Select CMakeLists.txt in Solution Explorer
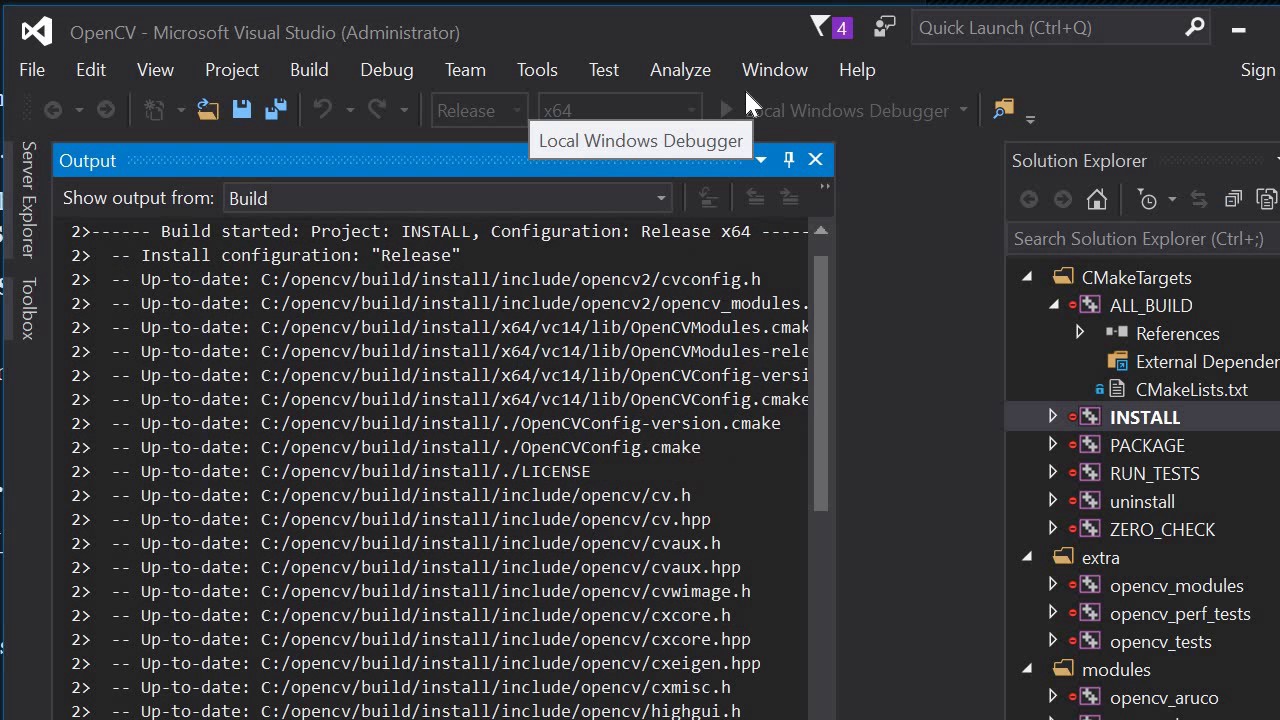This screenshot has height=720, width=1280. [x=1192, y=389]
